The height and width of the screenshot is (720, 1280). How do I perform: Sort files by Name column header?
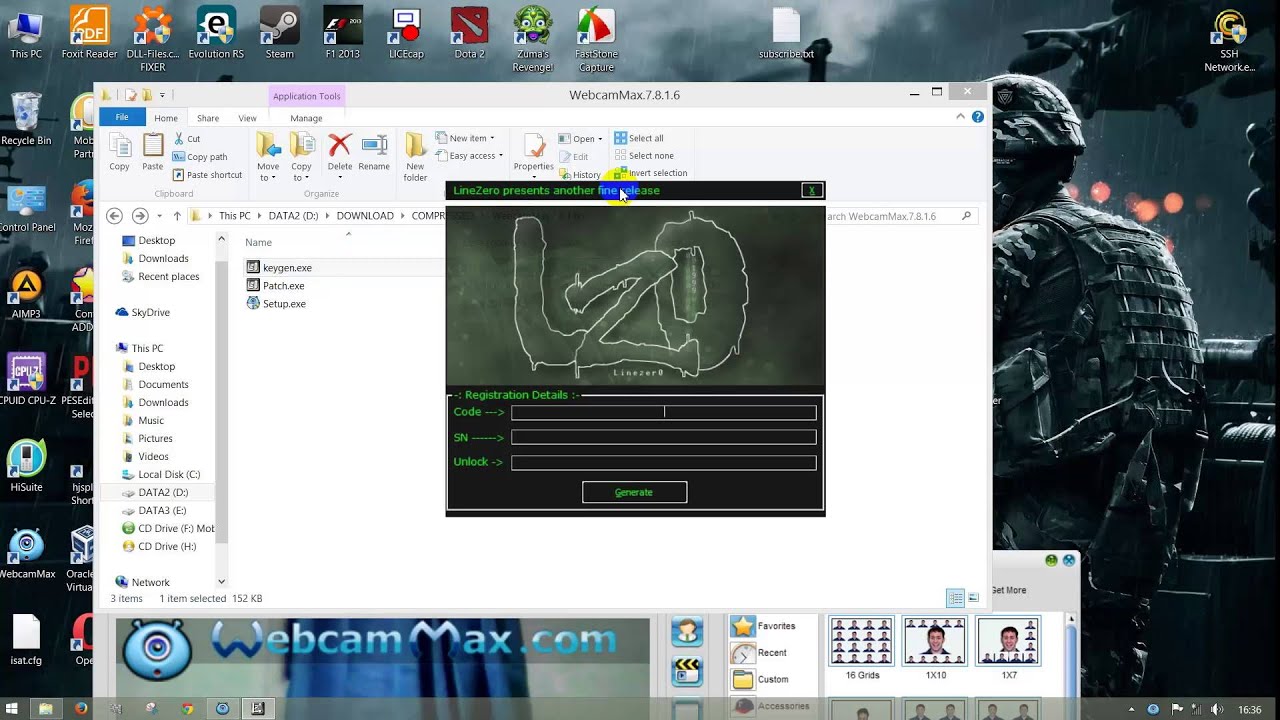(x=259, y=242)
